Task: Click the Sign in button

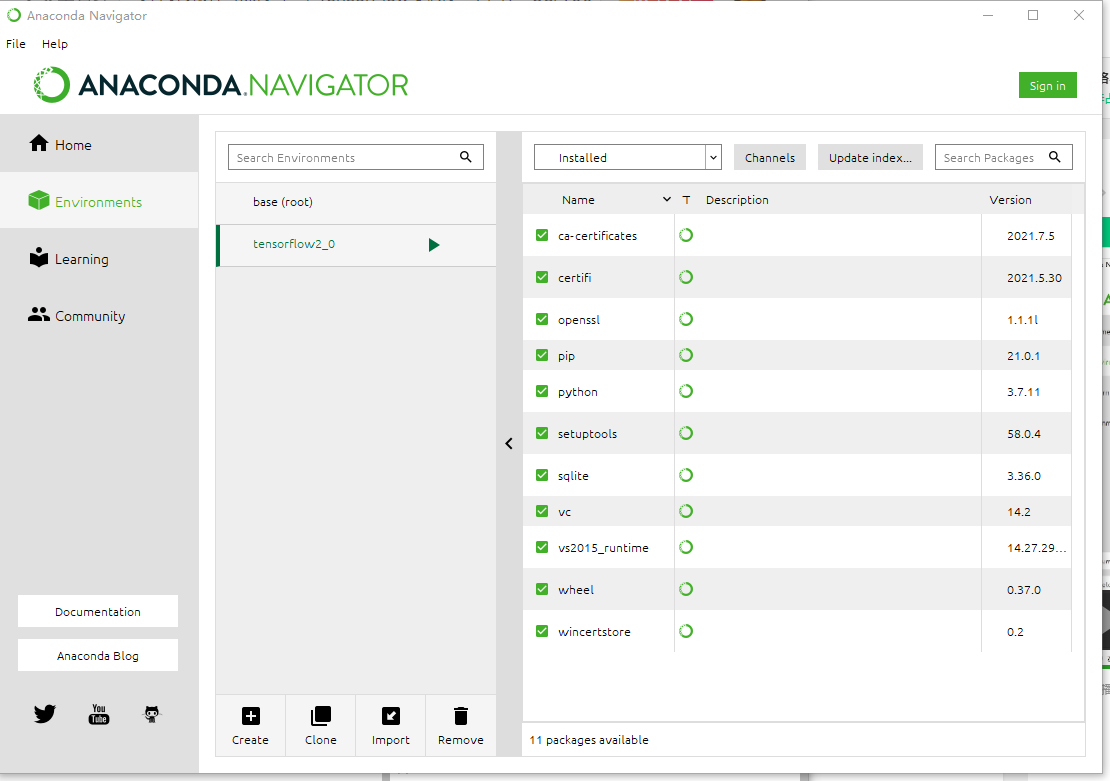Action: [1048, 86]
